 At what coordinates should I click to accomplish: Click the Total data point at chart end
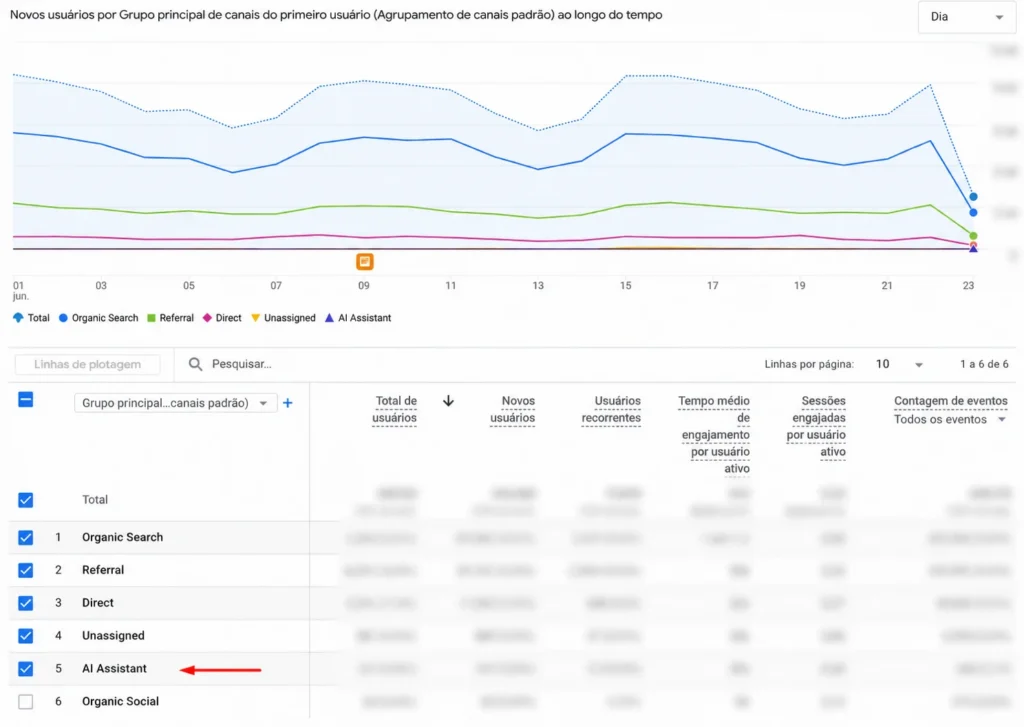[973, 197]
